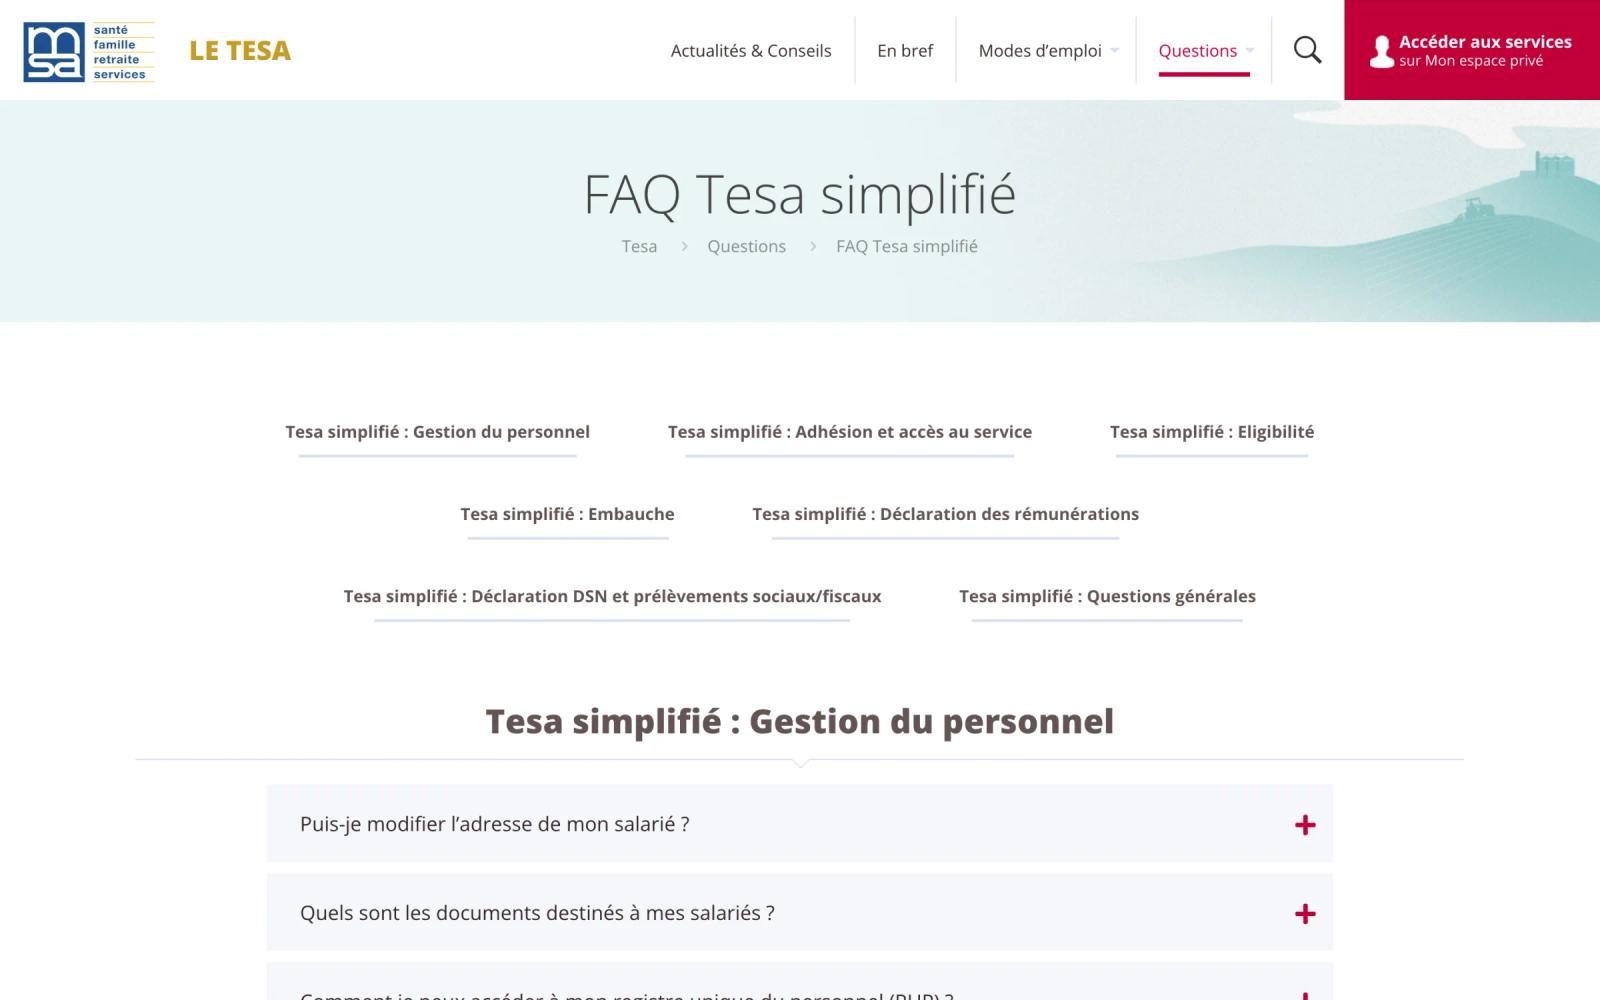The image size is (1600, 1000).
Task: Select Questions générales section tab
Action: click(1107, 596)
